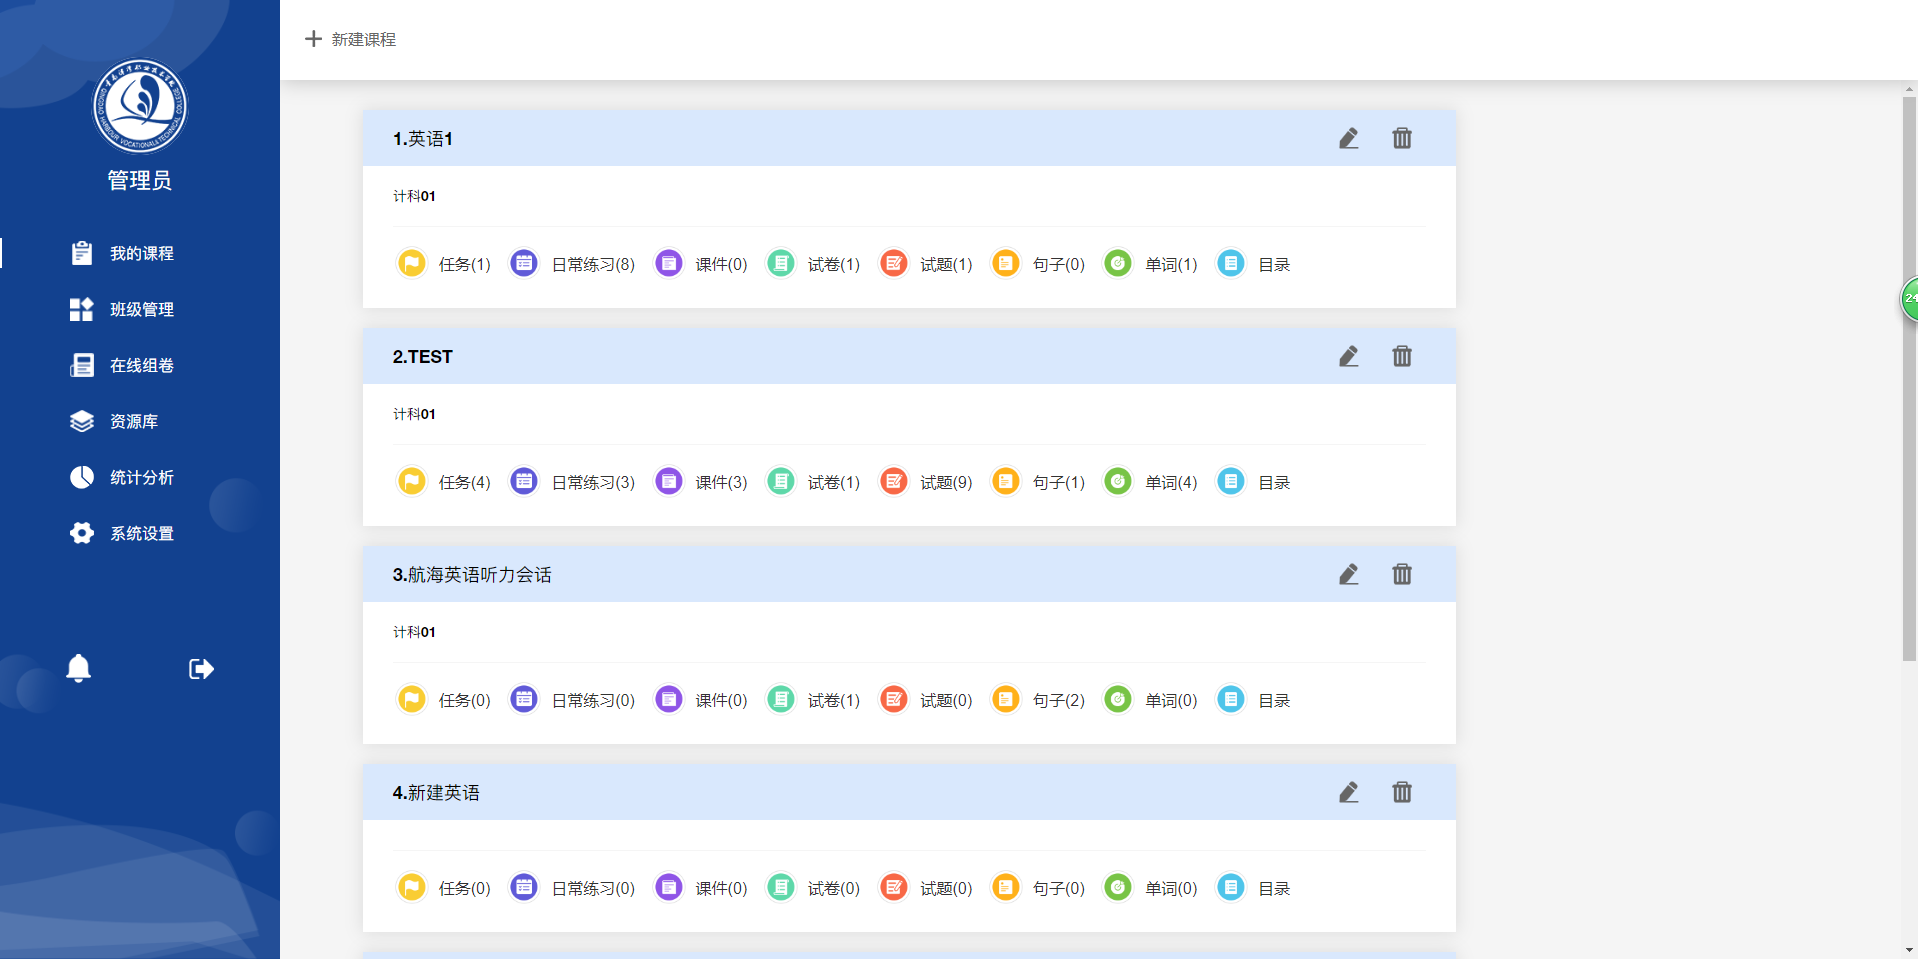1918x959 pixels.
Task: Select 统计分析 from sidebar
Action: (141, 477)
